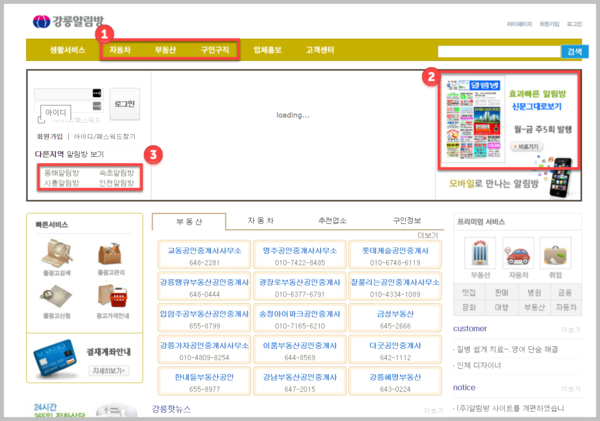Open 생활서비스 menu
Screen dimensions: 600x421
67,50
